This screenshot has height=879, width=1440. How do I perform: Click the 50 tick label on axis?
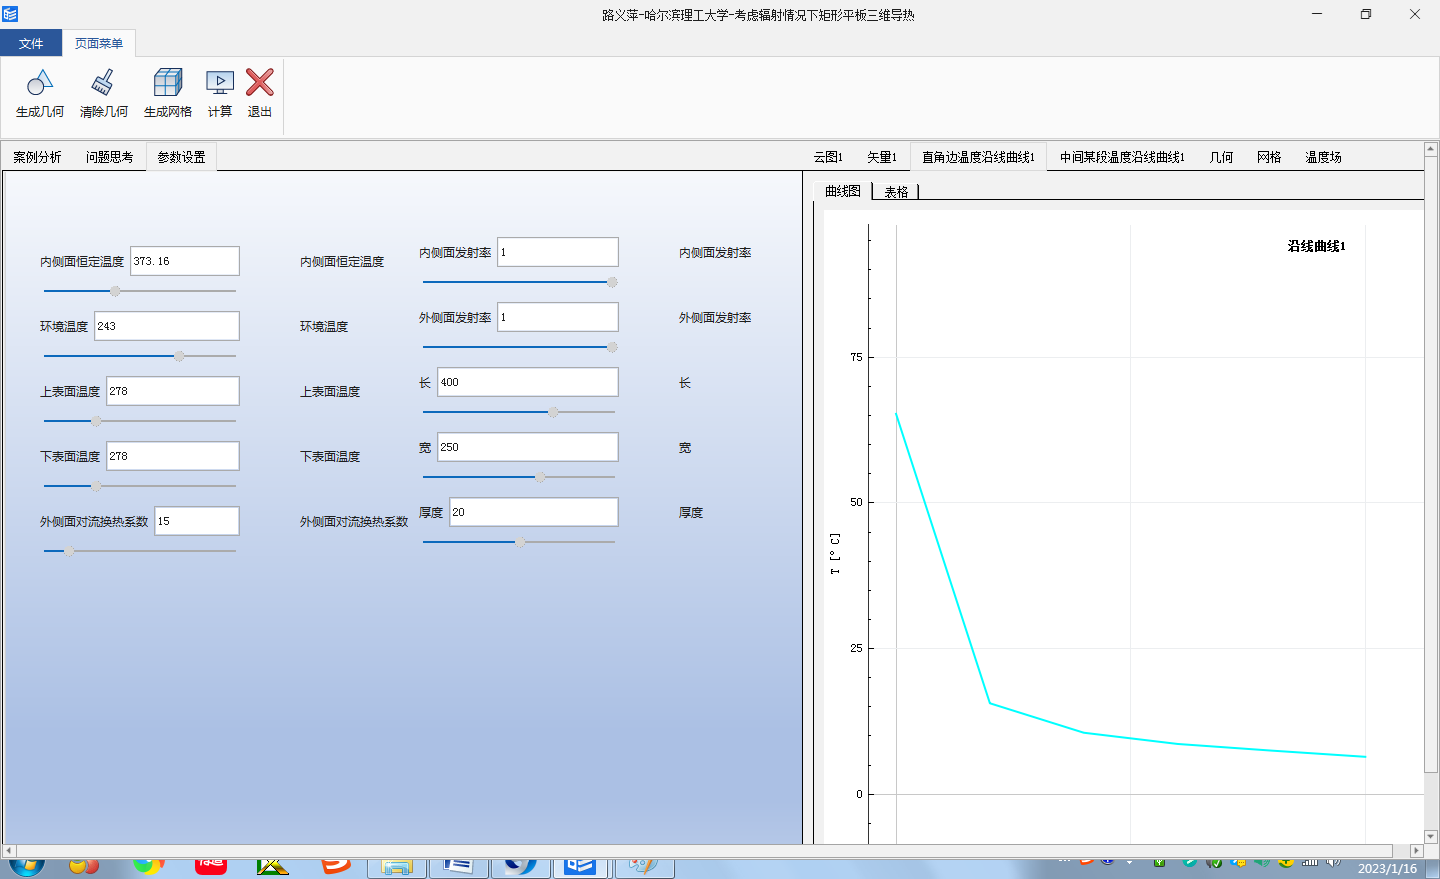pos(856,502)
